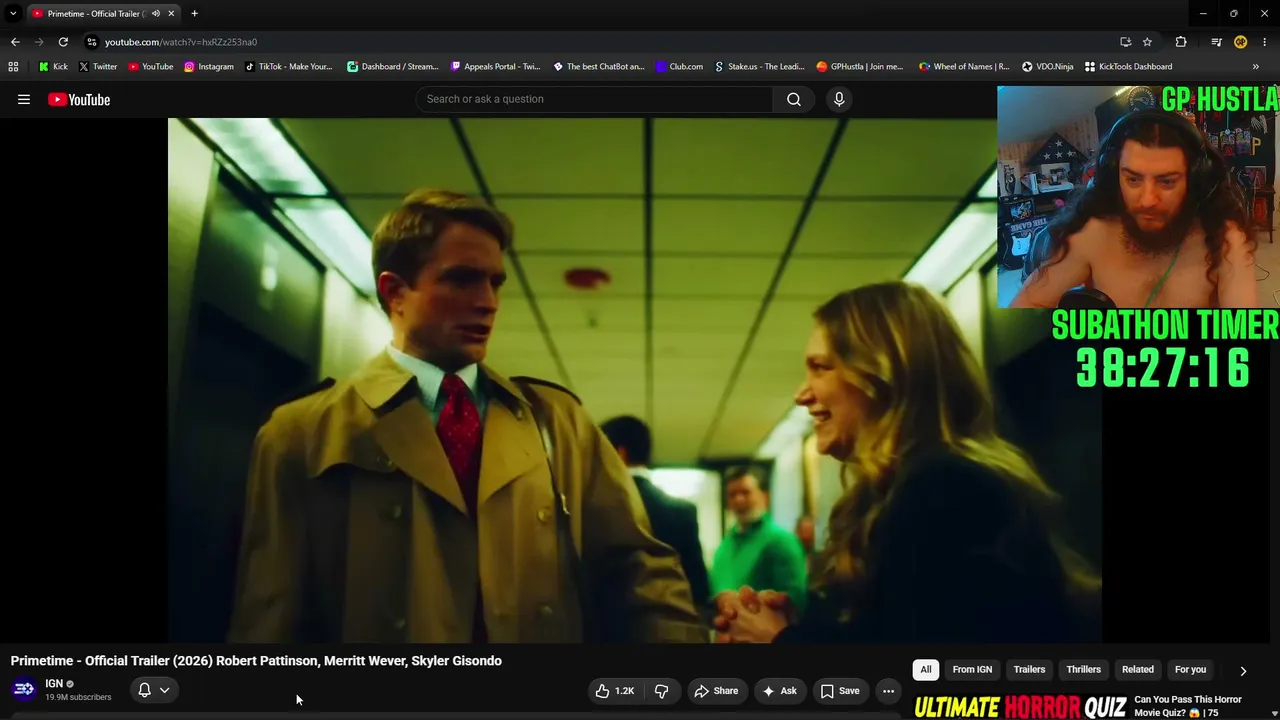Viewport: 1280px width, 720px height.
Task: Open the Stake.us bookmark
Action: [x=759, y=67]
